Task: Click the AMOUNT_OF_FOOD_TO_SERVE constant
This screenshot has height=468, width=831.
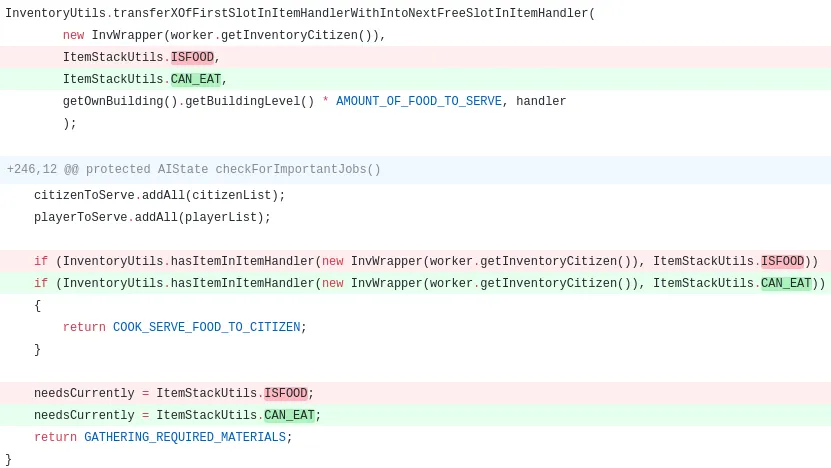Action: click(419, 101)
